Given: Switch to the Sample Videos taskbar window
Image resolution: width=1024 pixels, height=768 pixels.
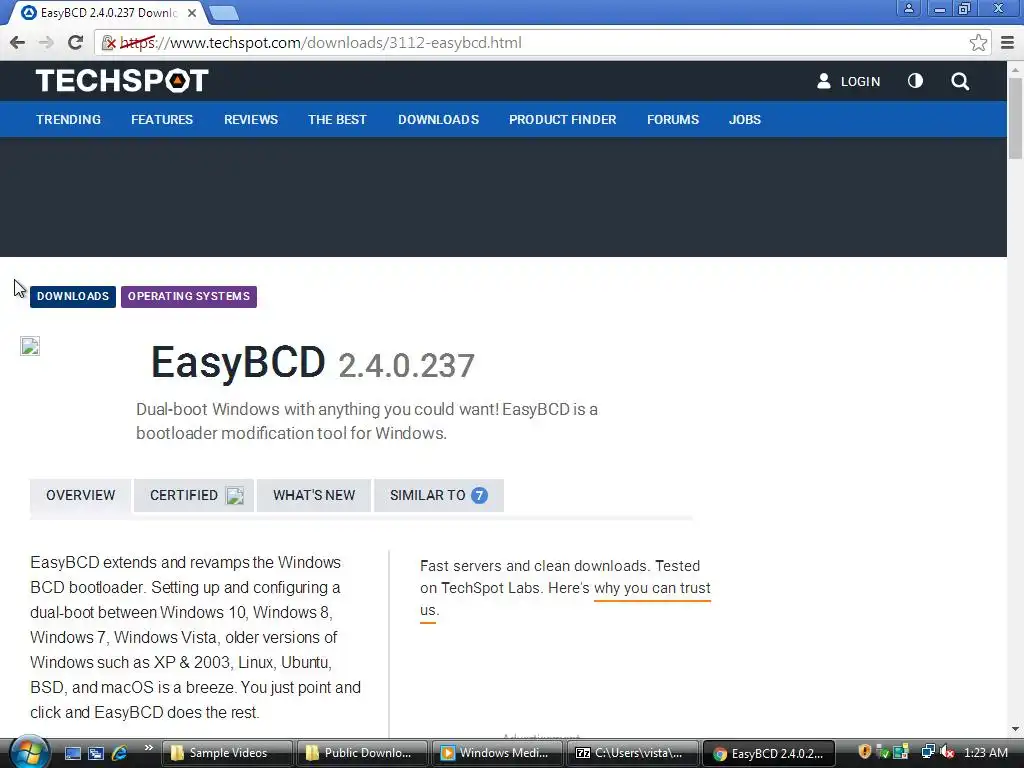Looking at the screenshot, I should pyautogui.click(x=227, y=753).
